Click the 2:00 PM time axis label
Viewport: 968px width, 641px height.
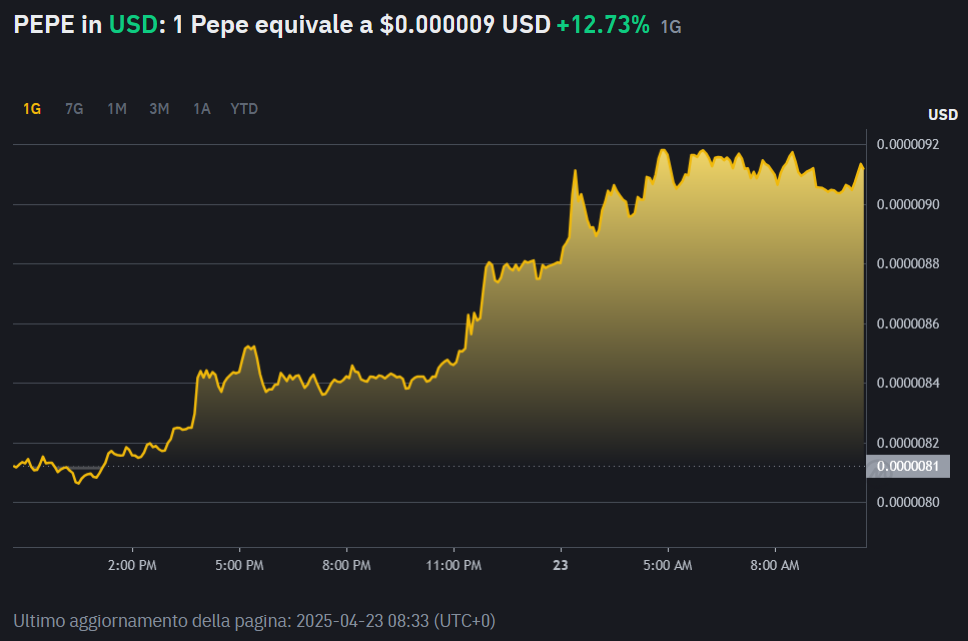132,565
